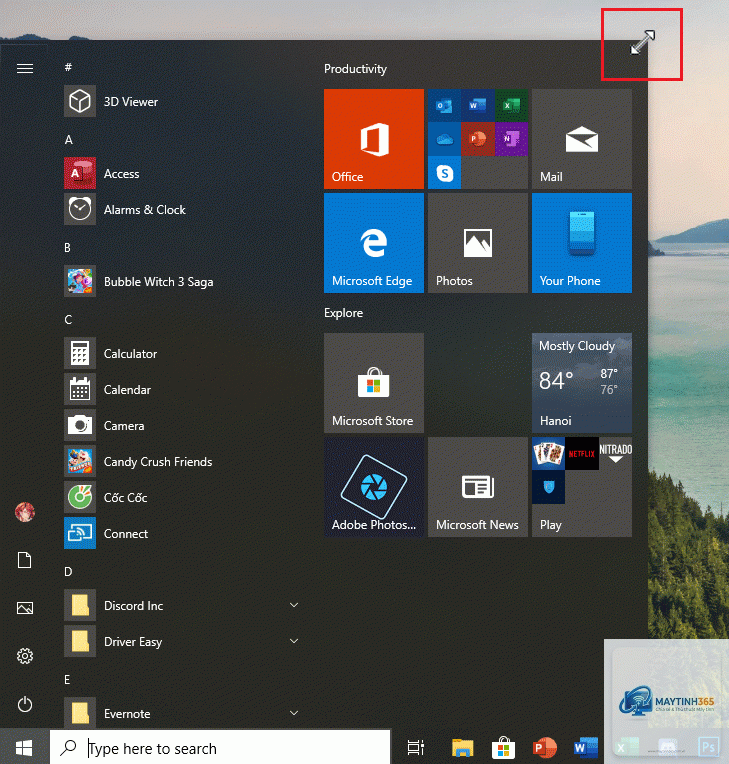Open OneDrive in the Office tile group
The width and height of the screenshot is (729, 764).
444,139
